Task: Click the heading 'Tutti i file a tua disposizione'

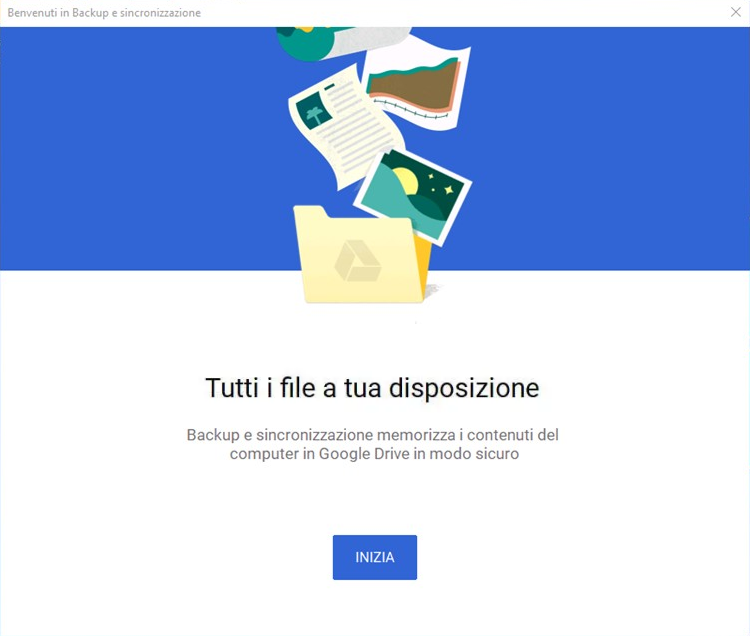Action: pyautogui.click(x=373, y=388)
